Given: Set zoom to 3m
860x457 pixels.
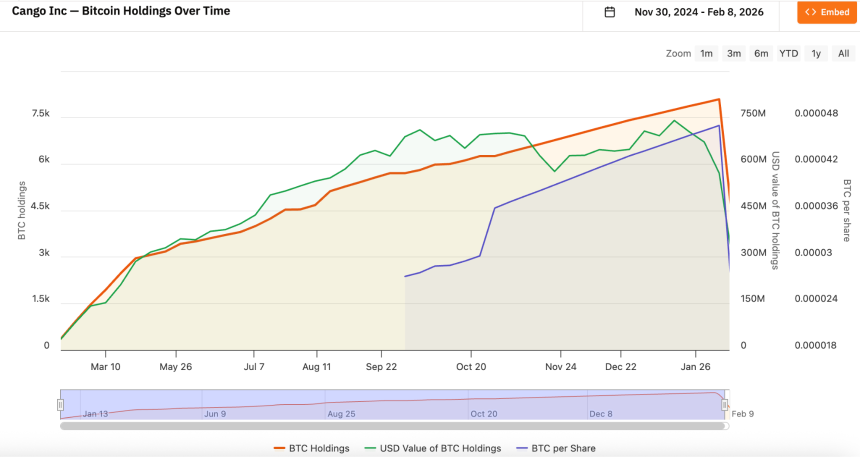Looking at the screenshot, I should tap(734, 53).
